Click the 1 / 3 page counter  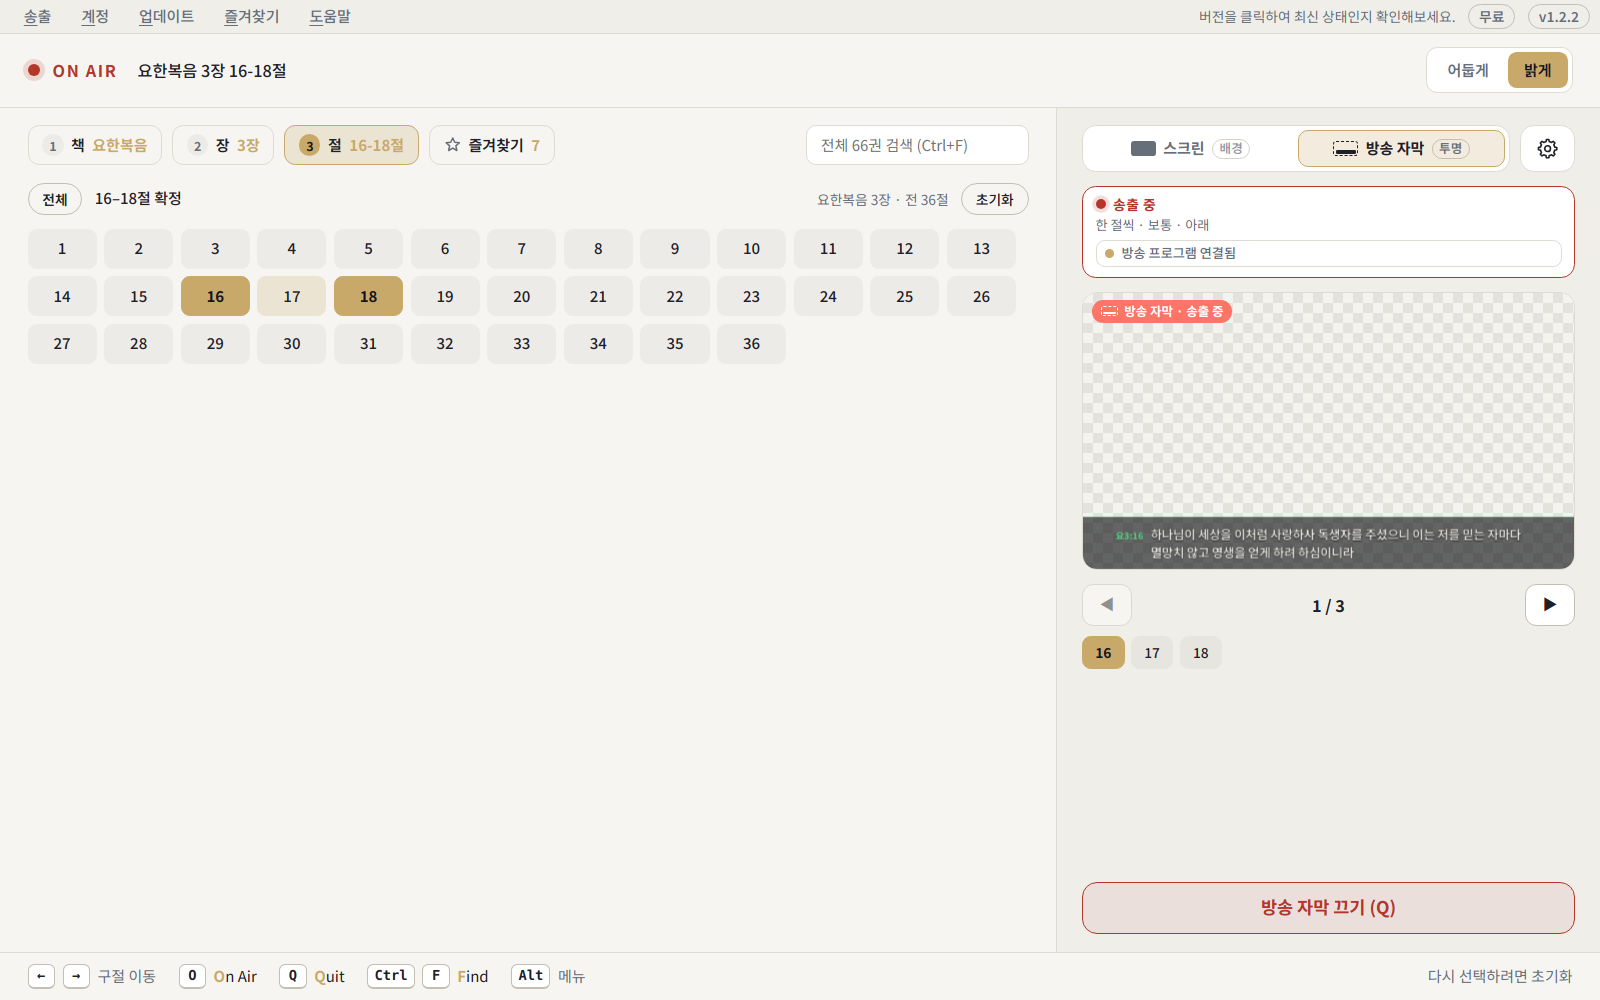(x=1328, y=606)
